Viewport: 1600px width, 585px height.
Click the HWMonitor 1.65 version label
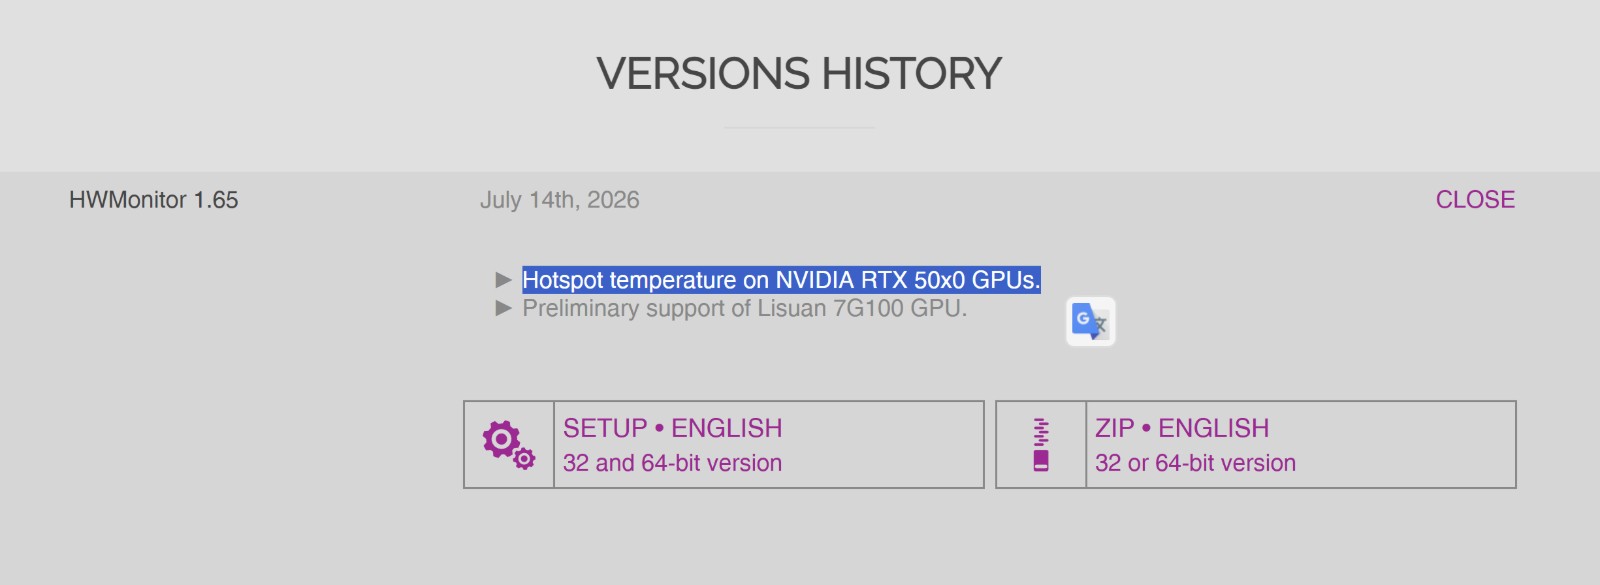pos(154,200)
